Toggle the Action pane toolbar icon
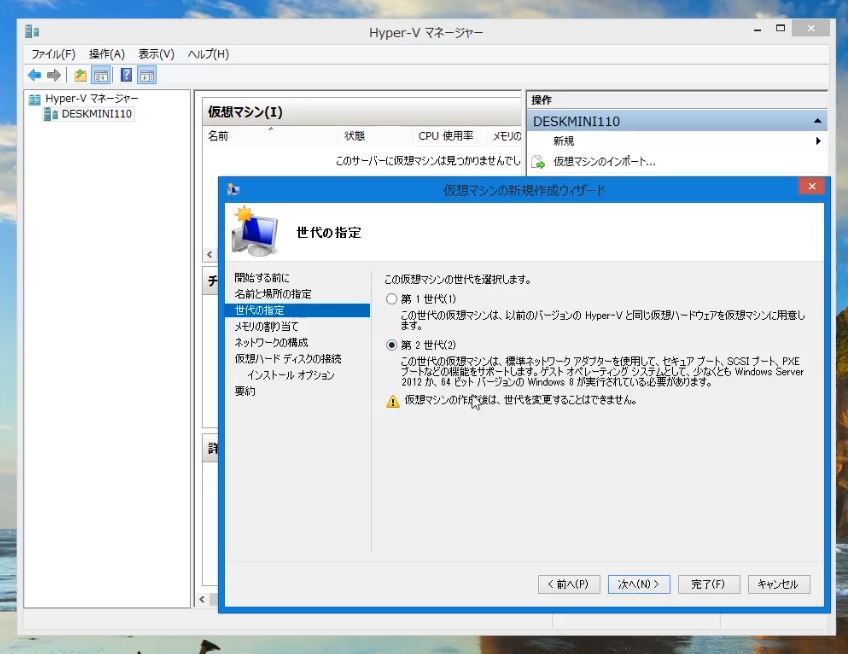 click(x=147, y=75)
